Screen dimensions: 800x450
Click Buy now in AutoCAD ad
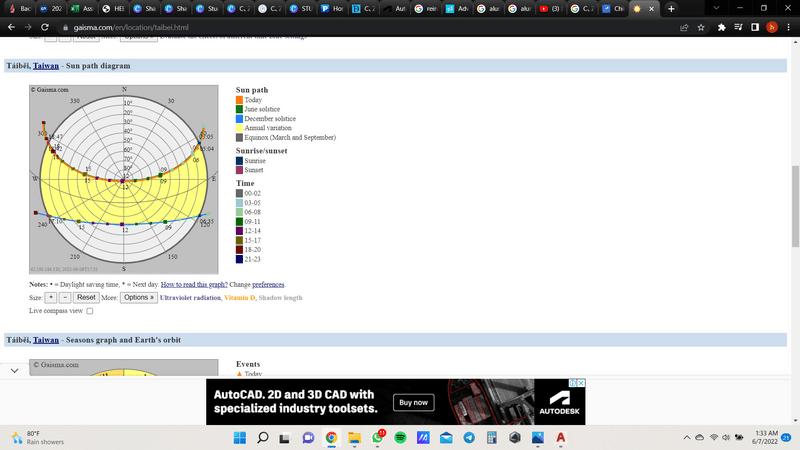tap(414, 403)
